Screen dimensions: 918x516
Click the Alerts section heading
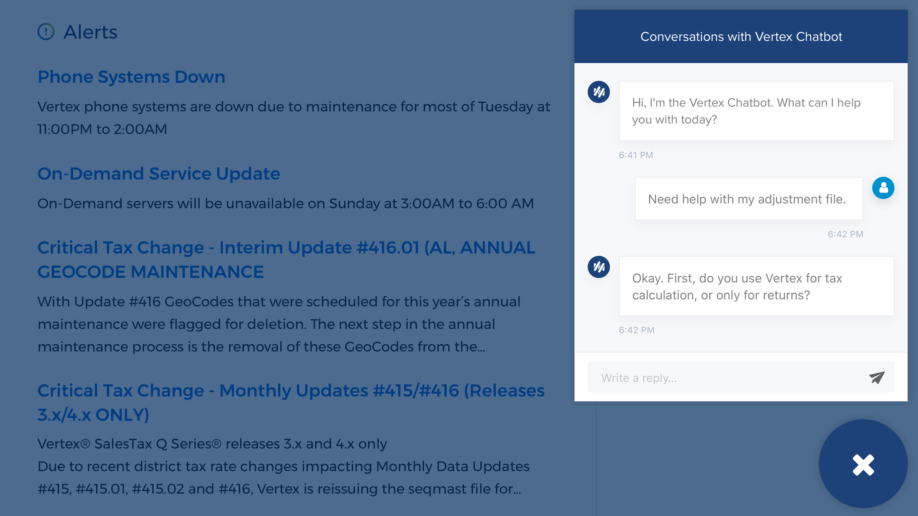tap(90, 32)
